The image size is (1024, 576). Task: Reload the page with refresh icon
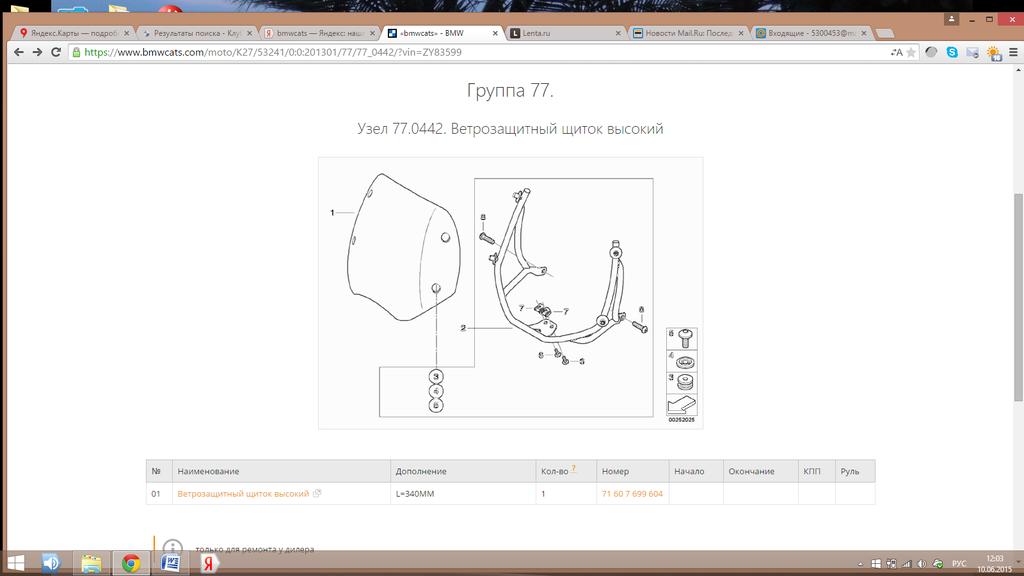(58, 52)
